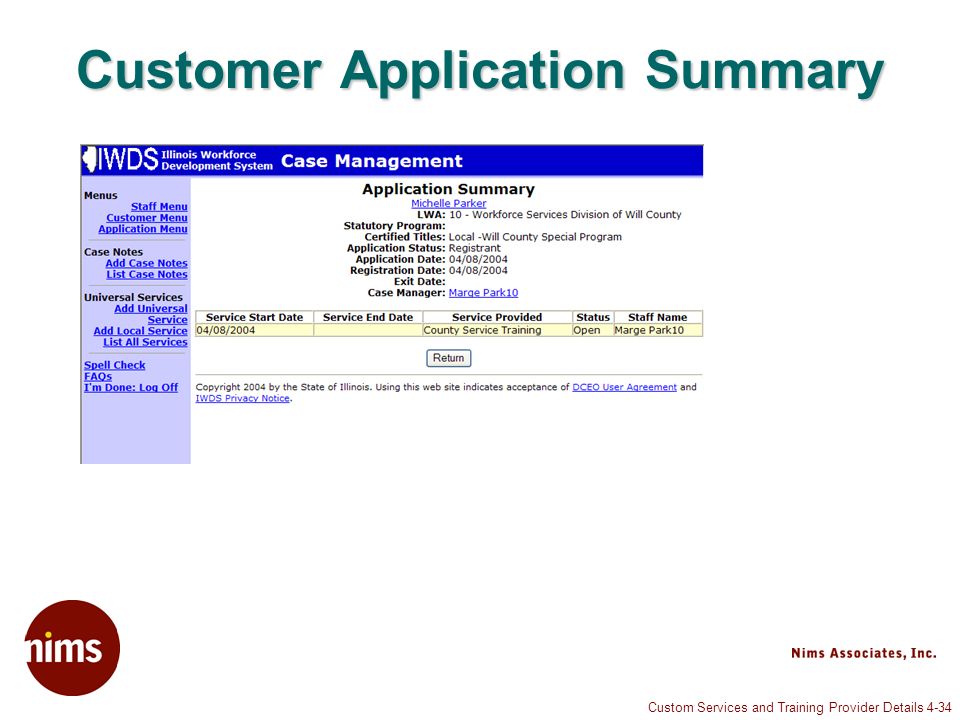Image resolution: width=960 pixels, height=720 pixels.
Task: Select Add Universal Service link
Action: [151, 314]
